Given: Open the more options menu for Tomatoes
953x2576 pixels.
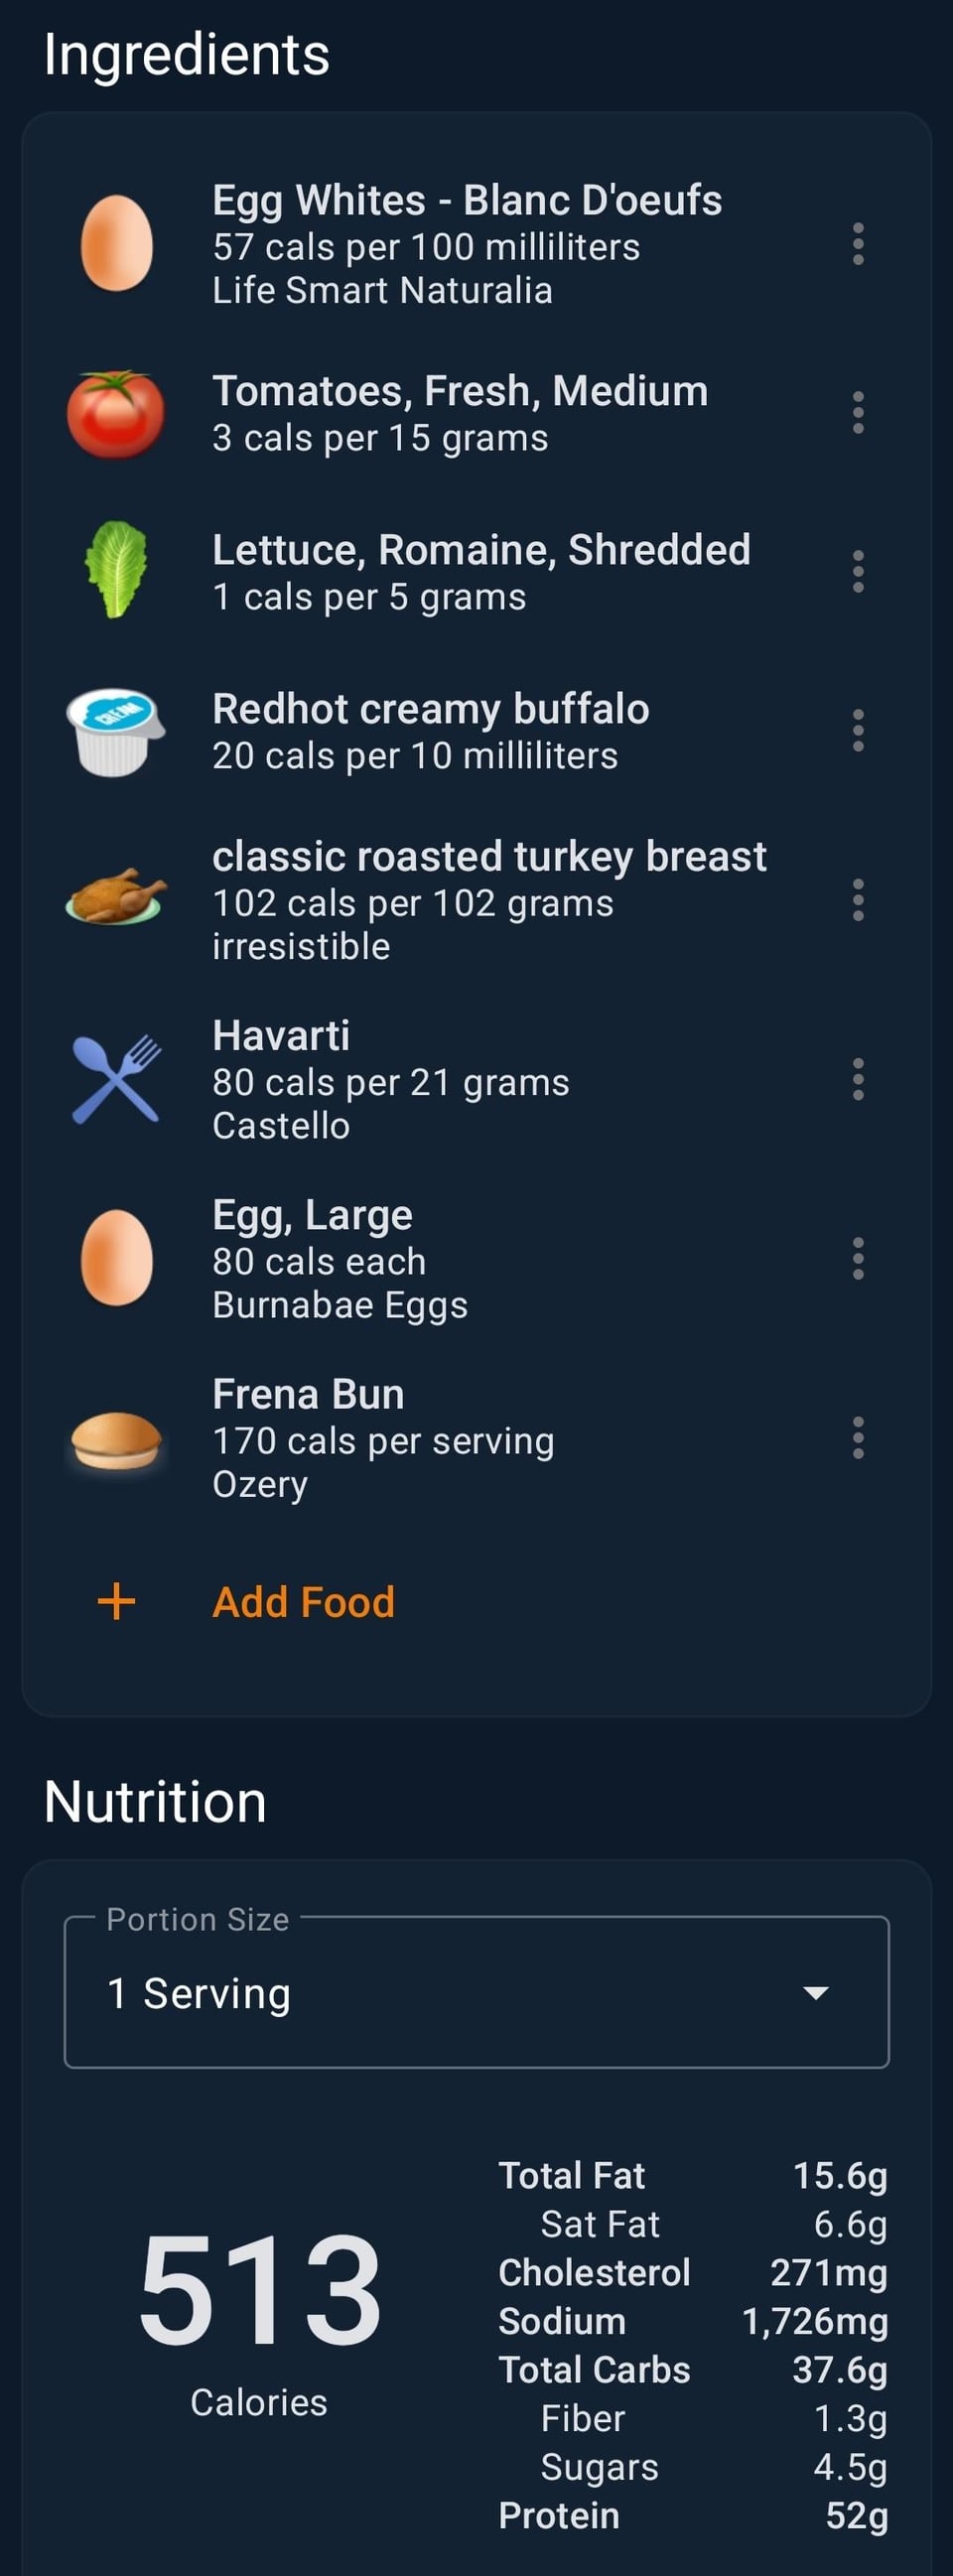Looking at the screenshot, I should click(x=857, y=413).
